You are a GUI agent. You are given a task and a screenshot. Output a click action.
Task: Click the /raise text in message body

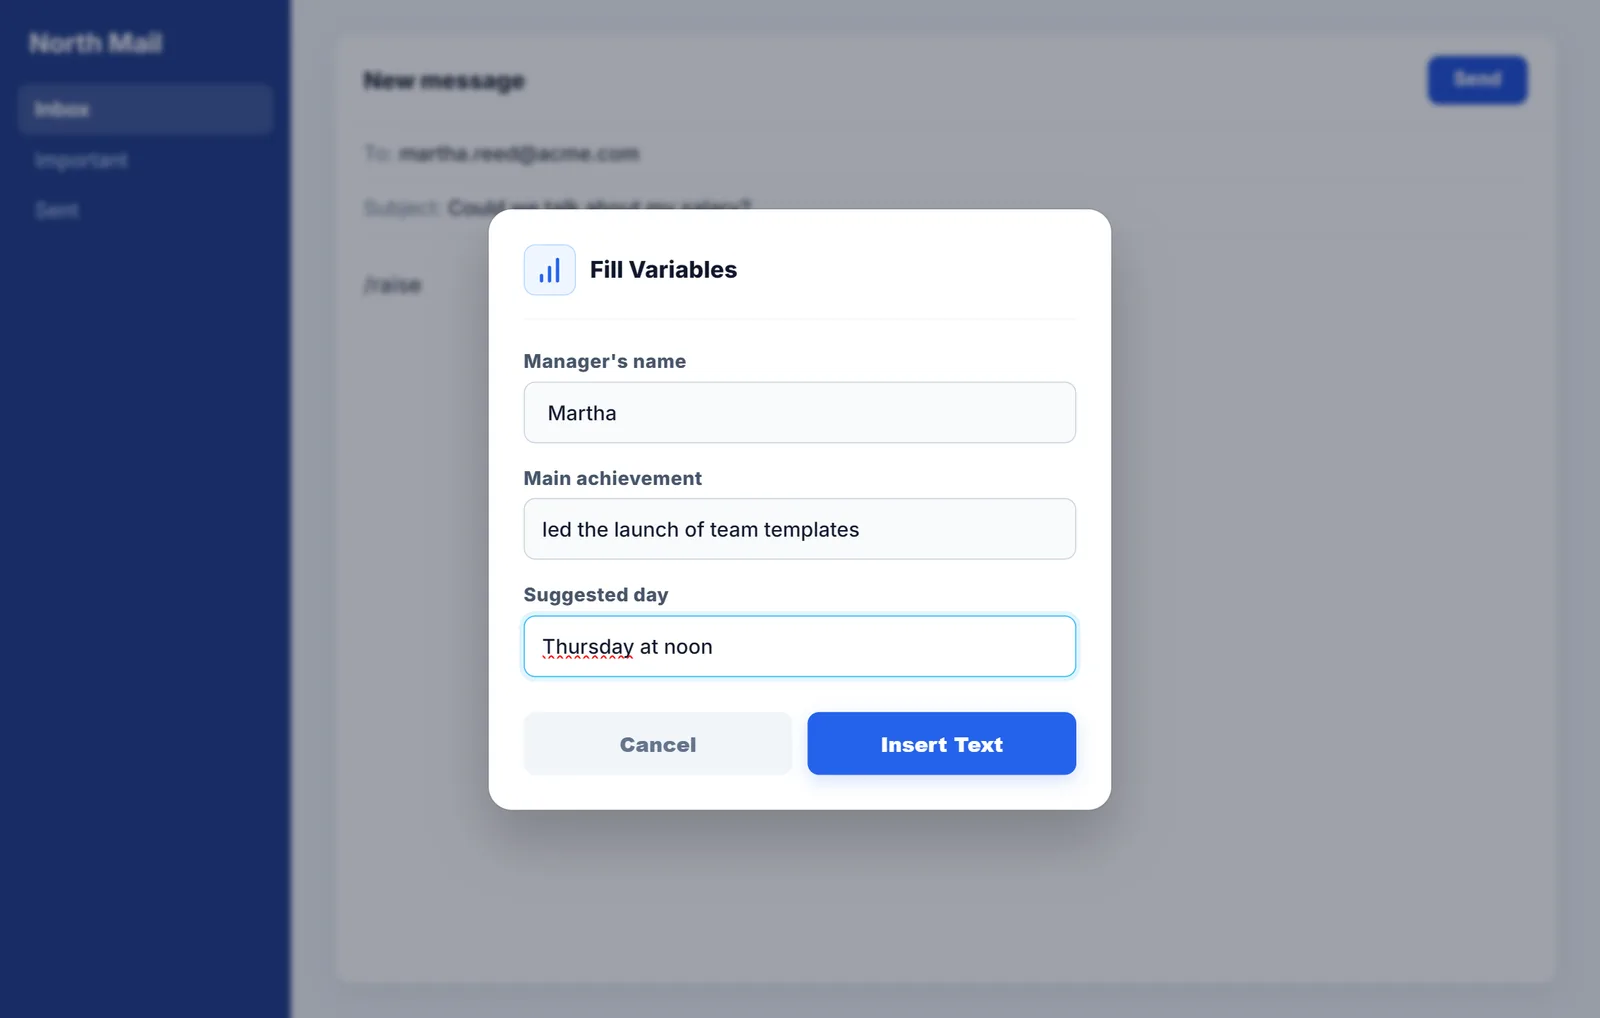(392, 285)
